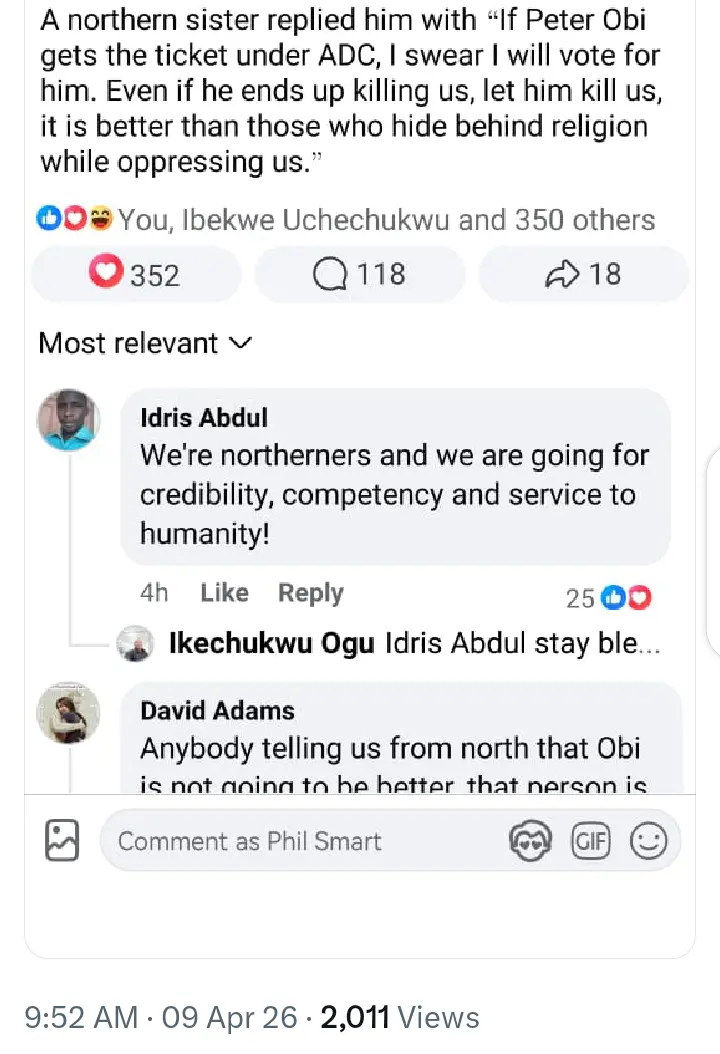Viewport: 720px width, 1054px height.
Task: Expand the Most relevant sort dropdown
Action: 145,343
